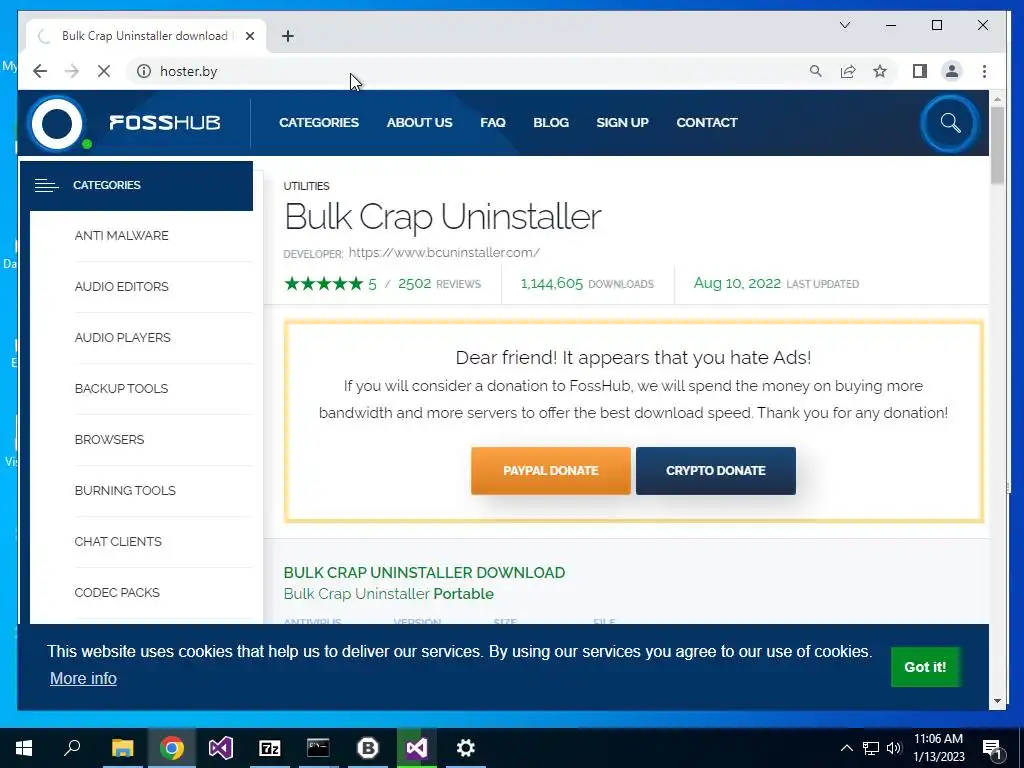Select BACKUP TOOLS category

[x=121, y=389]
